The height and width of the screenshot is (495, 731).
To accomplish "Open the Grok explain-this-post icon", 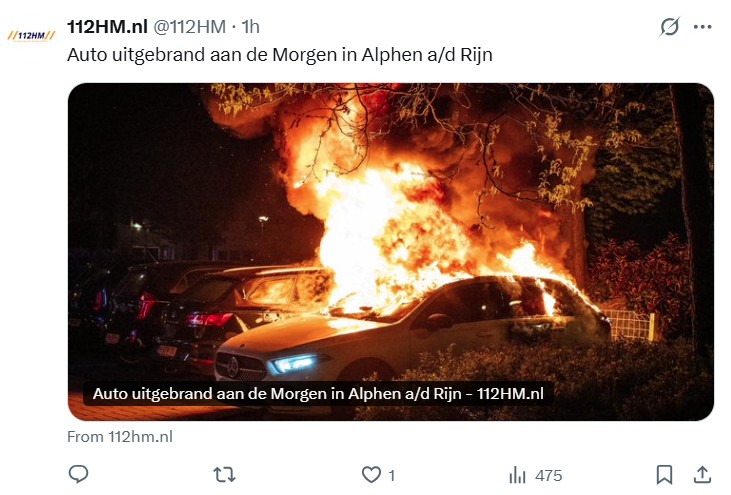I will (x=669, y=27).
